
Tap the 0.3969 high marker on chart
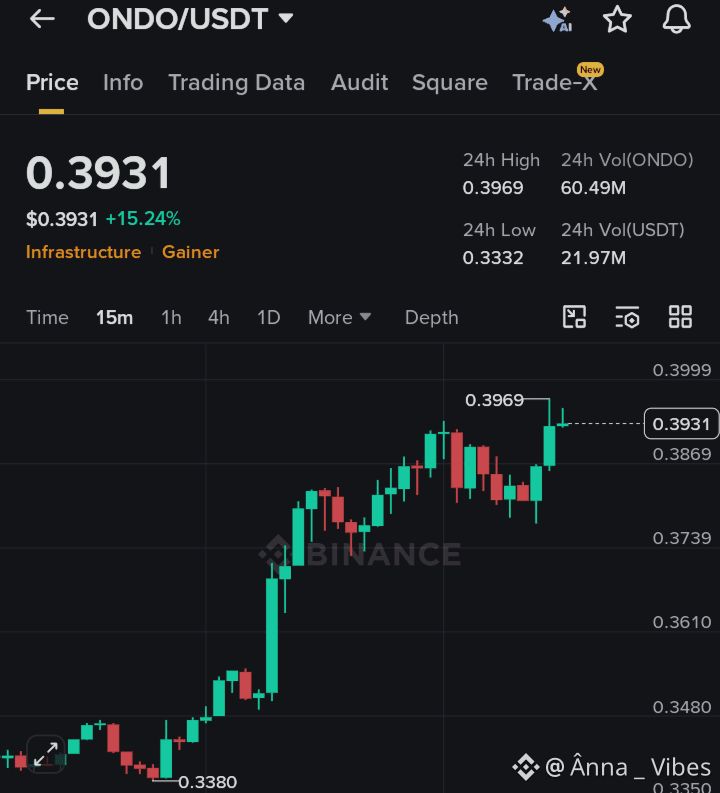494,400
